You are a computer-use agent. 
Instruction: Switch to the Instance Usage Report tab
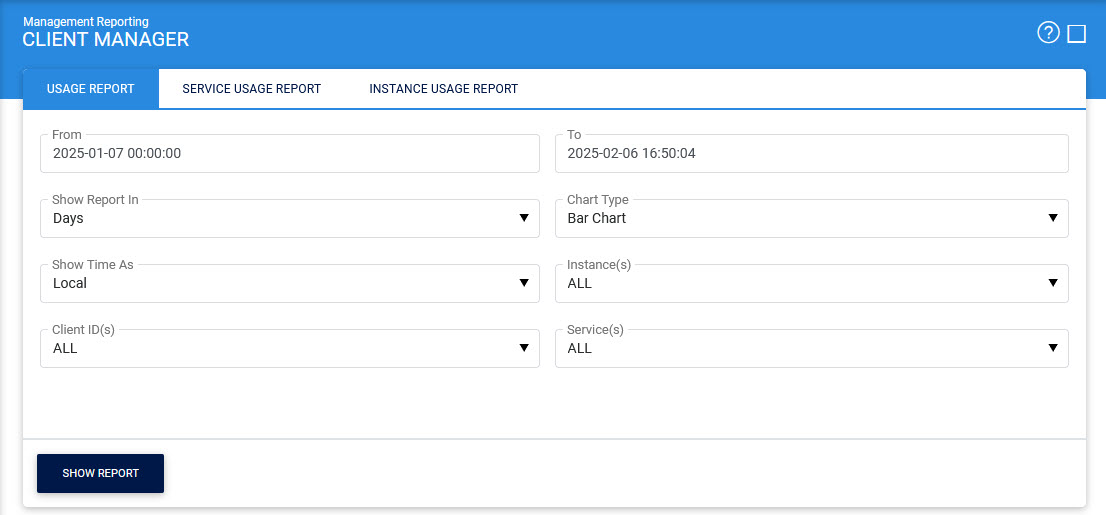(443, 89)
